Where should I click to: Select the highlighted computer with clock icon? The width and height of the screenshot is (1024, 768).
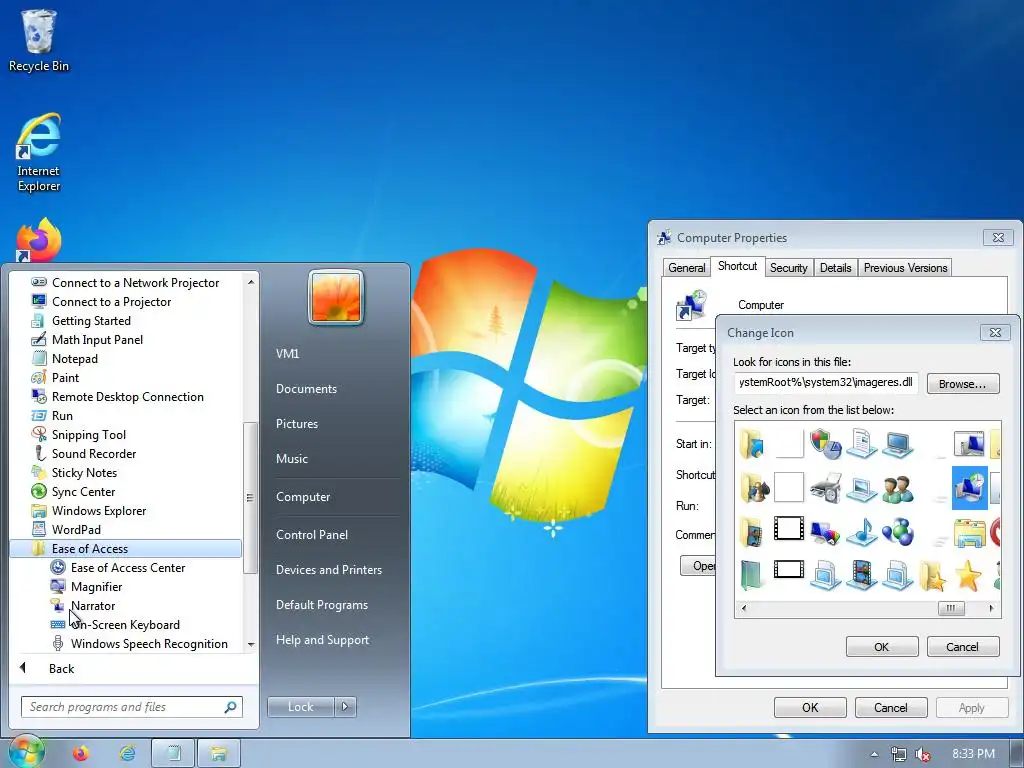tap(969, 488)
